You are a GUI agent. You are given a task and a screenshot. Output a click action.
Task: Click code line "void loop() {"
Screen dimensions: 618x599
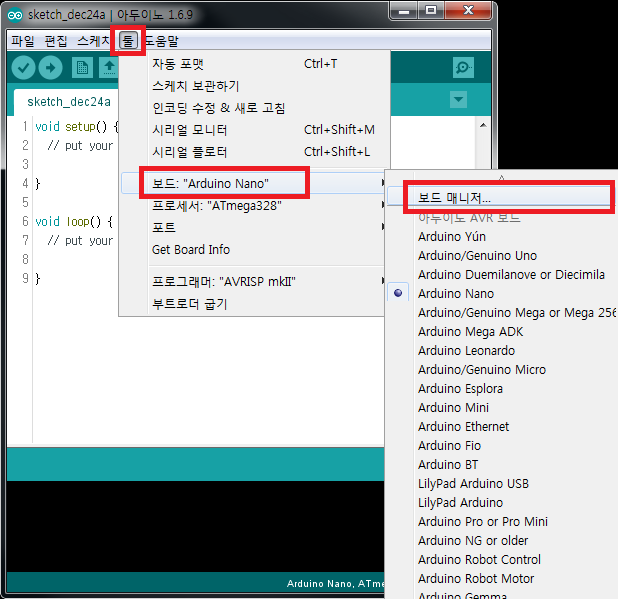pyautogui.click(x=74, y=221)
